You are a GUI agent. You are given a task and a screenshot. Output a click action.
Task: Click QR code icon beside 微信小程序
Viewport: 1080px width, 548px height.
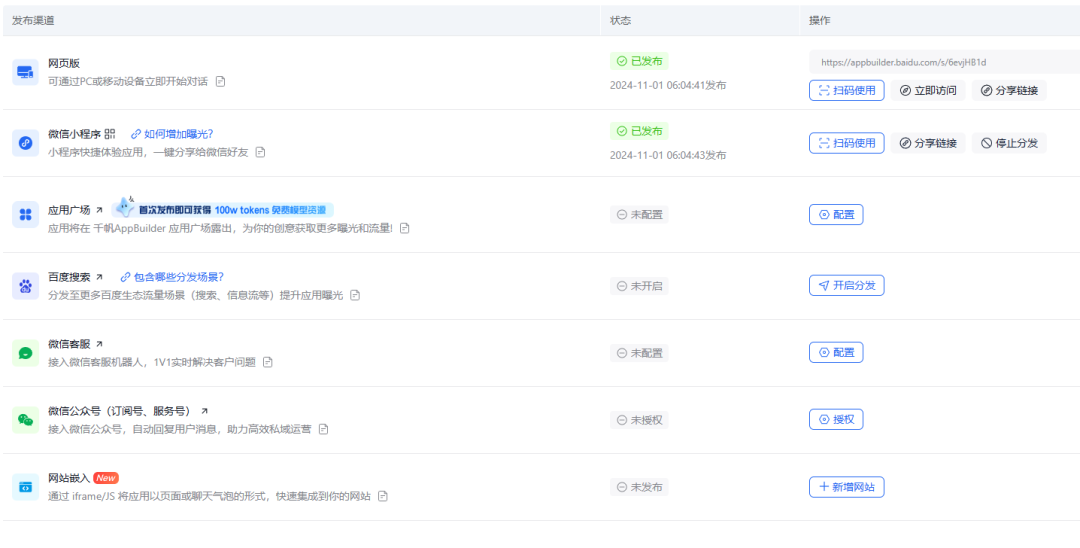110,134
